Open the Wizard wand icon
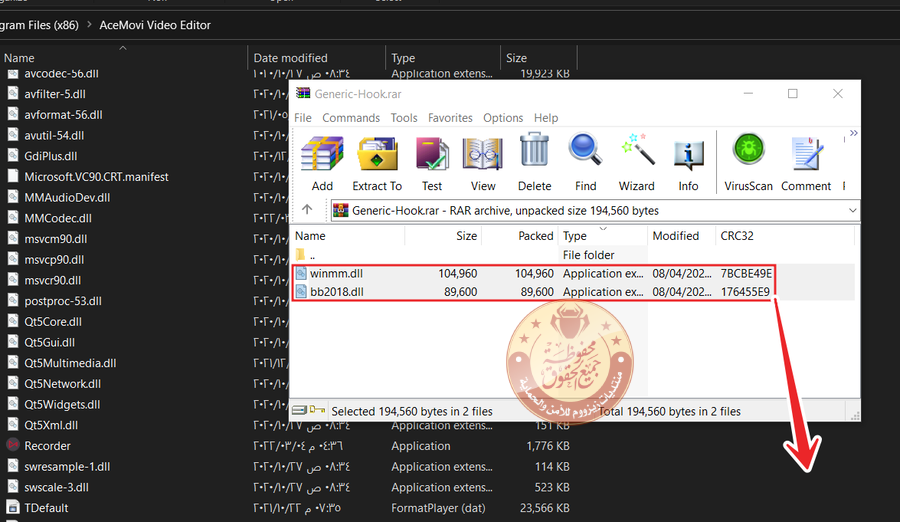Viewport: 900px width, 522px height. (637, 149)
